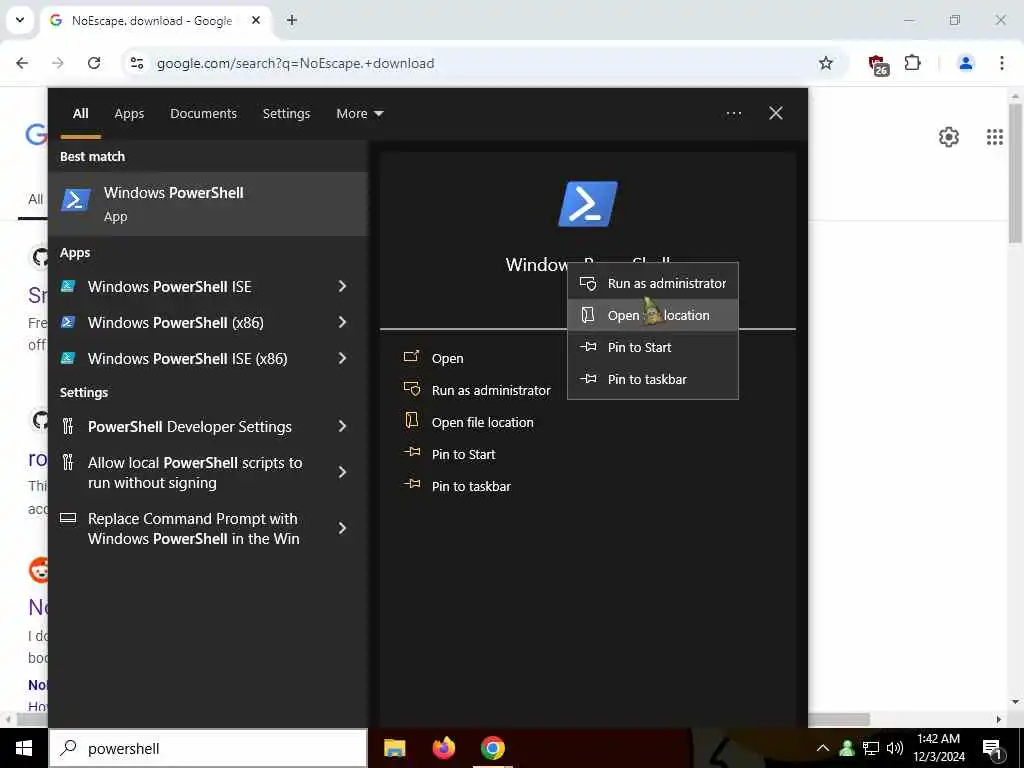Open the Chrome profile avatar
1024x768 pixels.
[965, 63]
